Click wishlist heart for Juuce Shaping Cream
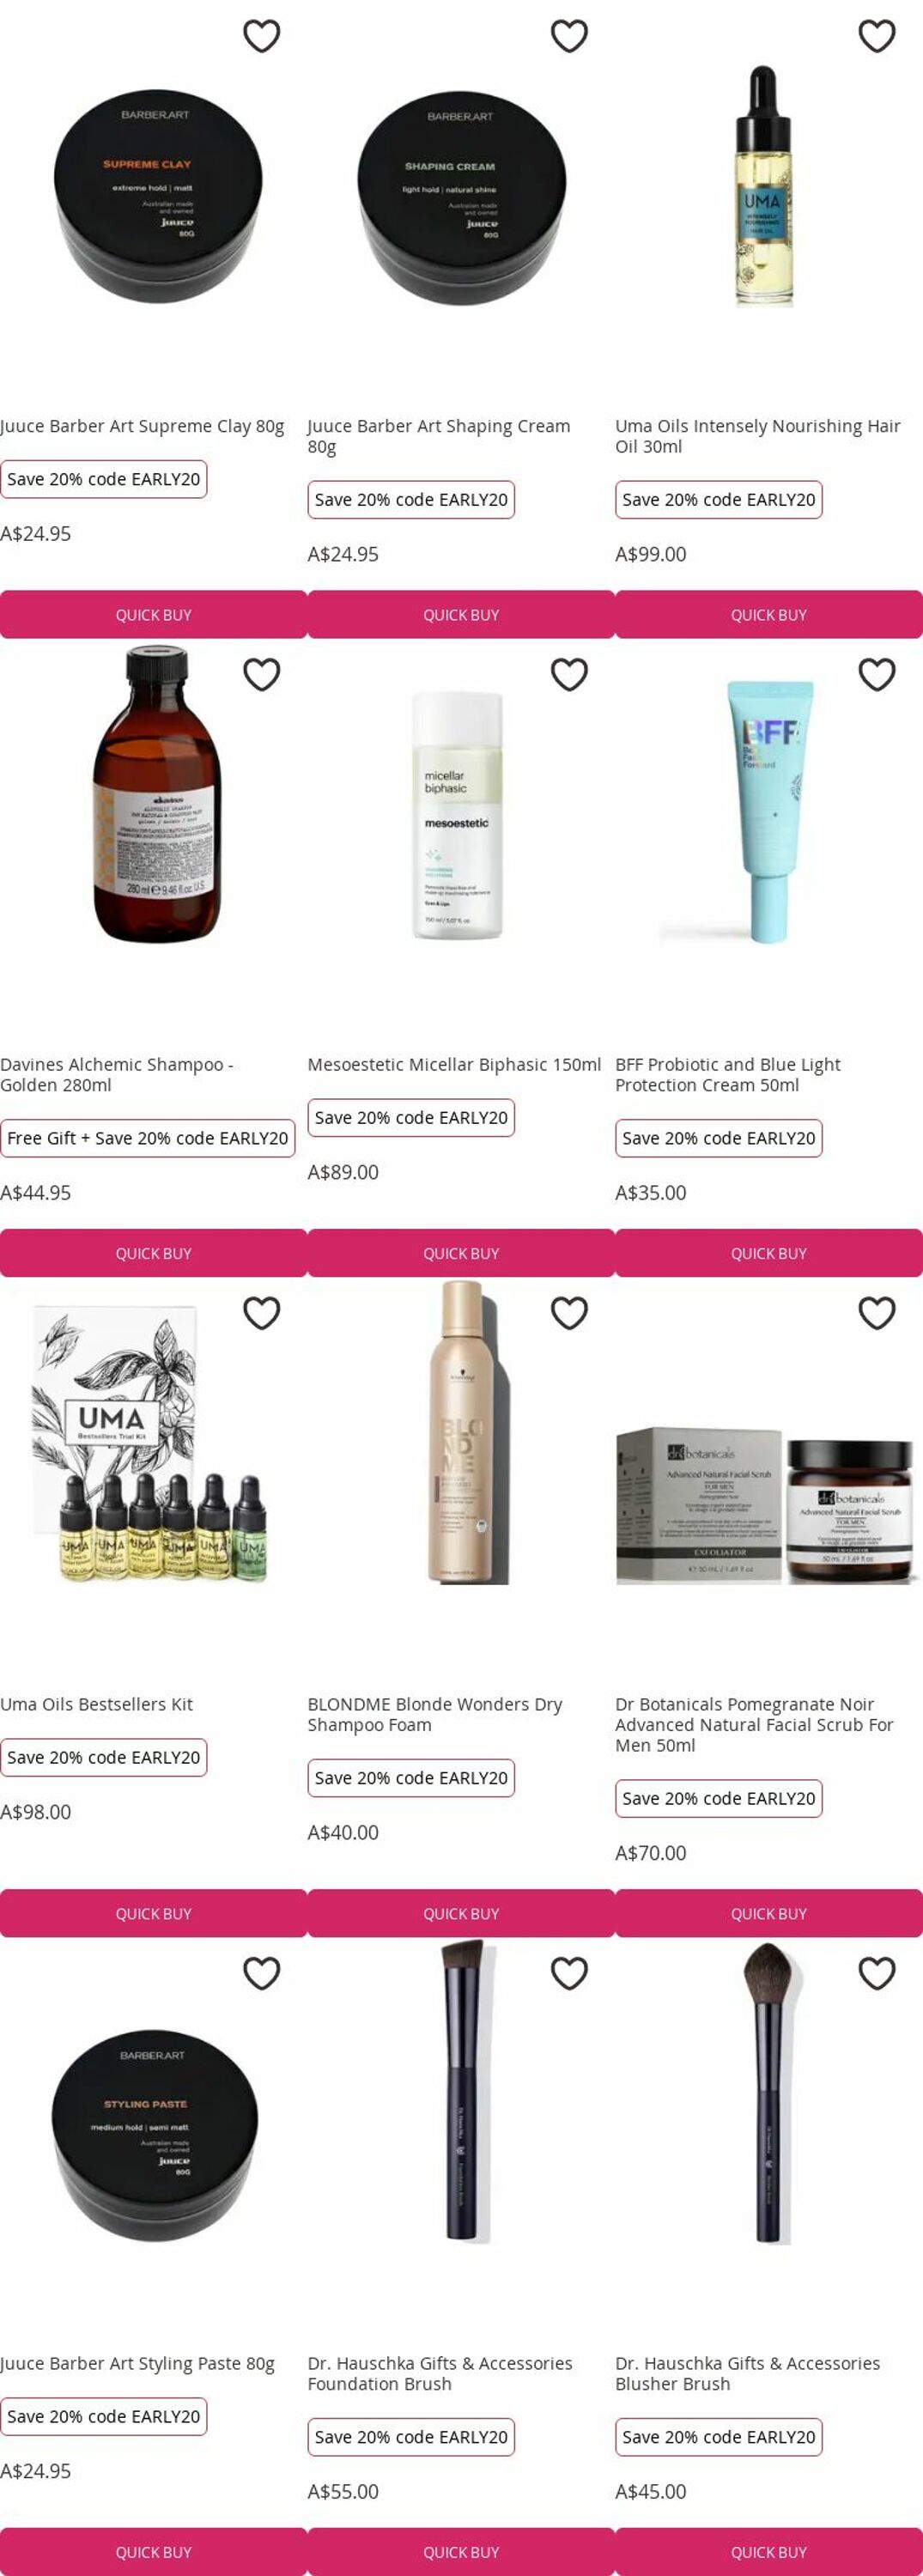This screenshot has height=2576, width=923. [x=569, y=36]
